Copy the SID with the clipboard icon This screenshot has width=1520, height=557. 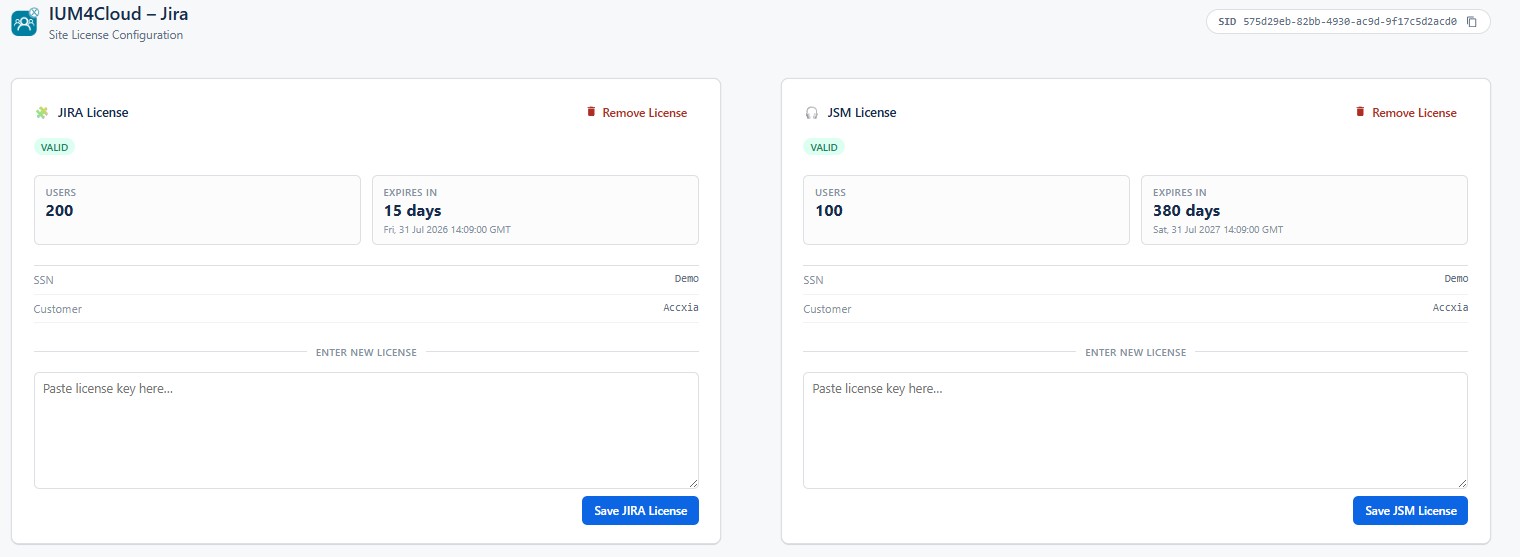coord(1471,21)
